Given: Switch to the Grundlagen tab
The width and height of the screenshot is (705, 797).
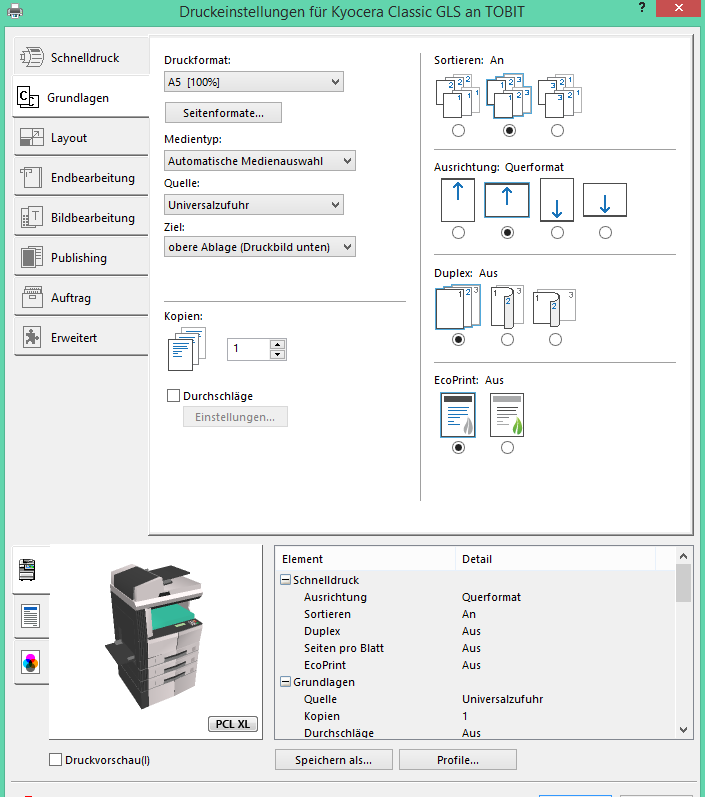Looking at the screenshot, I should click(80, 97).
